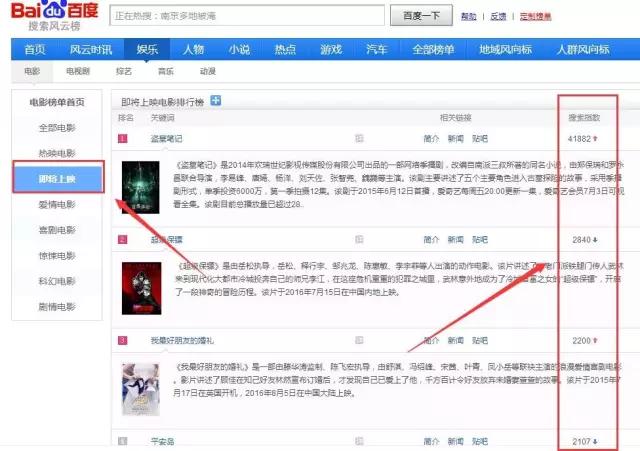
Task: Open the 盗墓笔记 keyword link
Action: [x=167, y=139]
